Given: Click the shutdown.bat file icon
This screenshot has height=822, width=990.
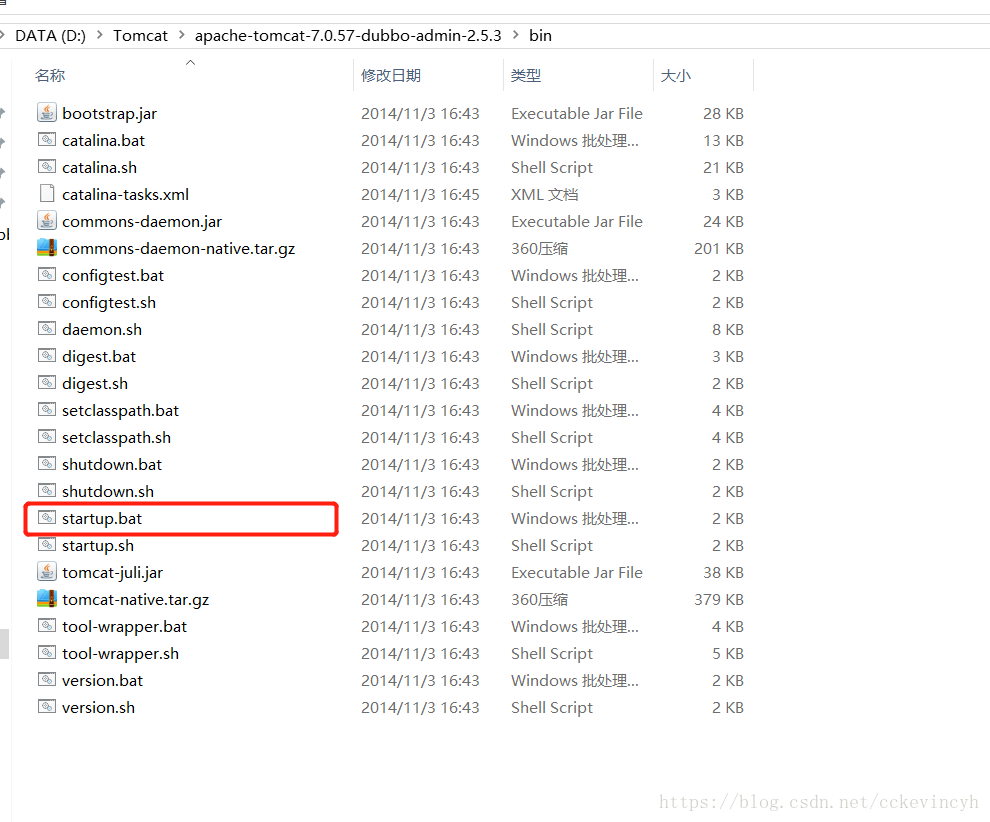Looking at the screenshot, I should [47, 463].
